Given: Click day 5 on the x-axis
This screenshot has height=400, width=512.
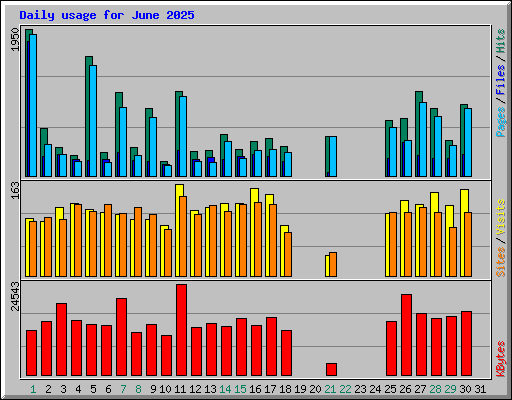Looking at the screenshot, I should [93, 389].
